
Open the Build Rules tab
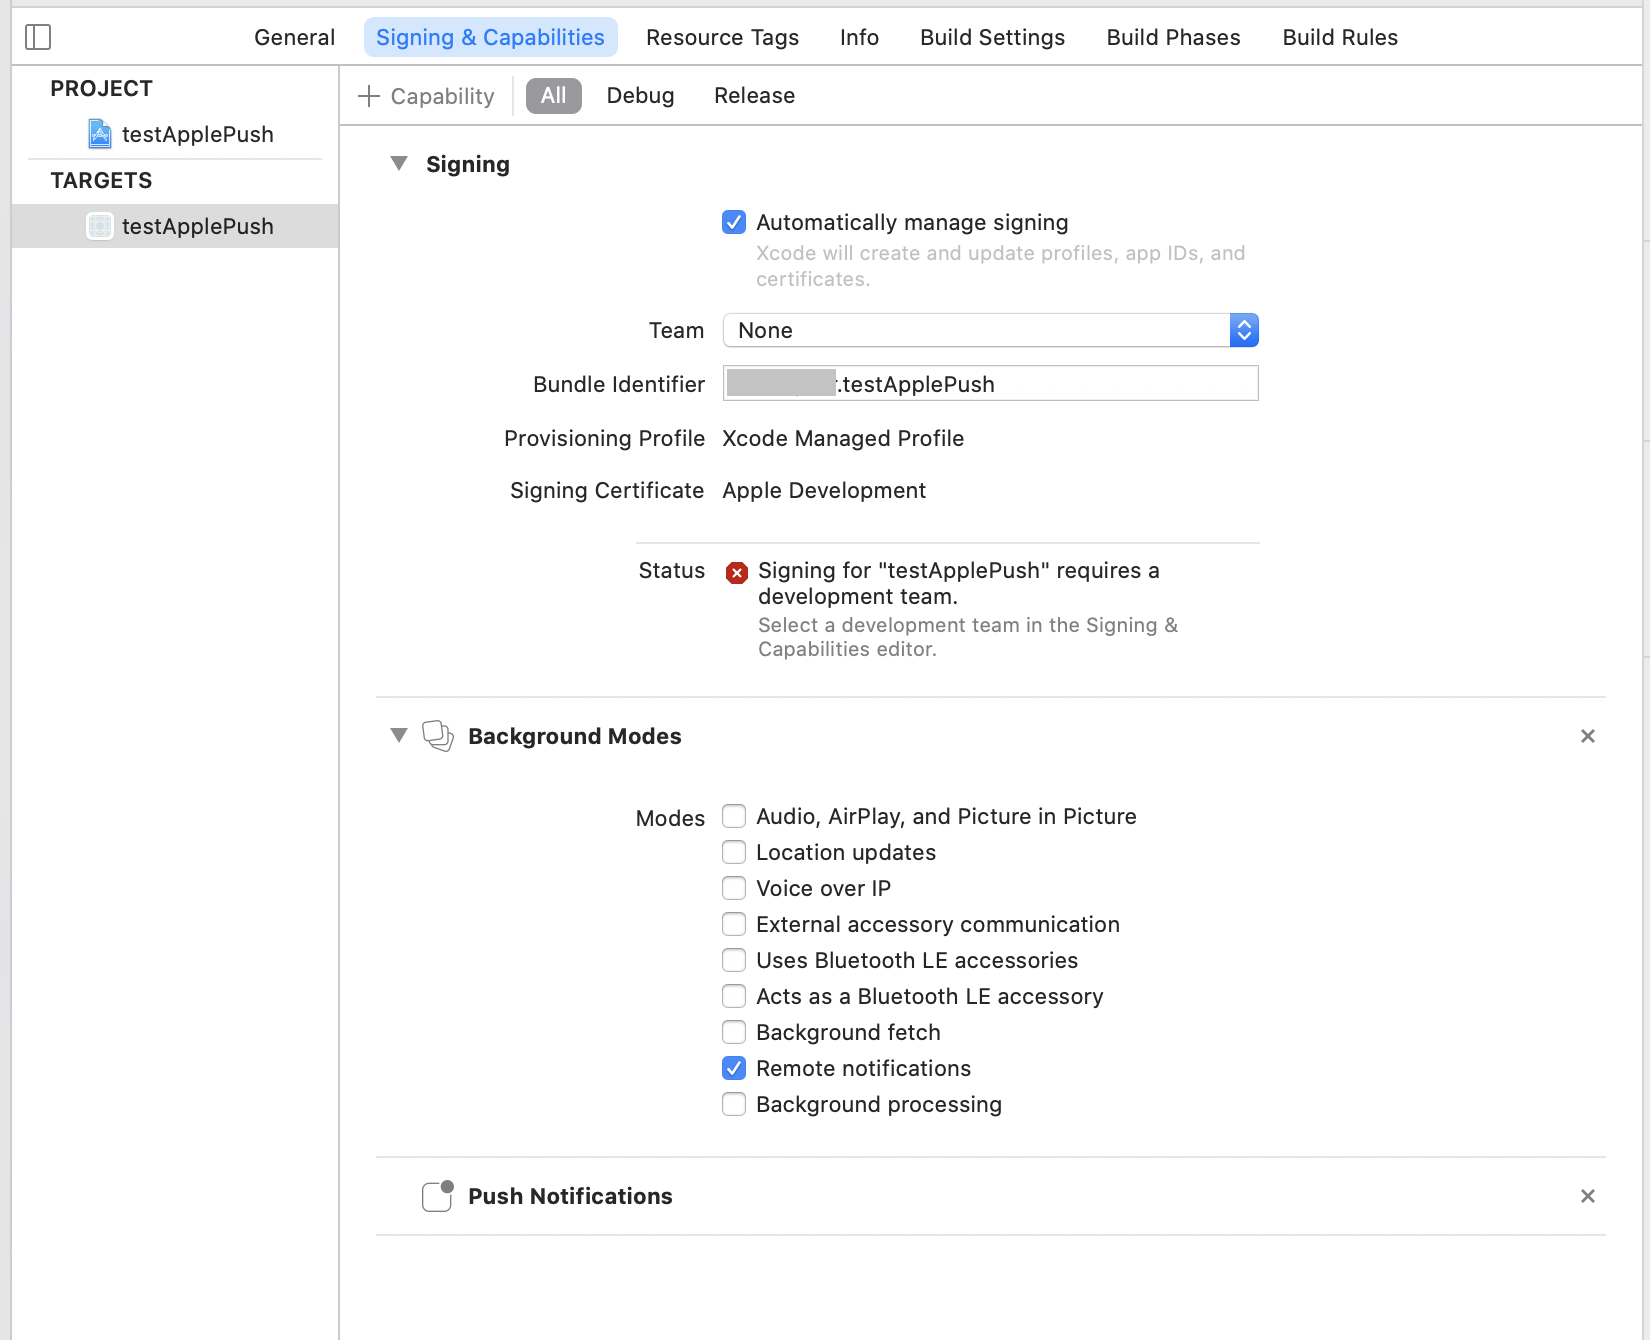(x=1340, y=37)
